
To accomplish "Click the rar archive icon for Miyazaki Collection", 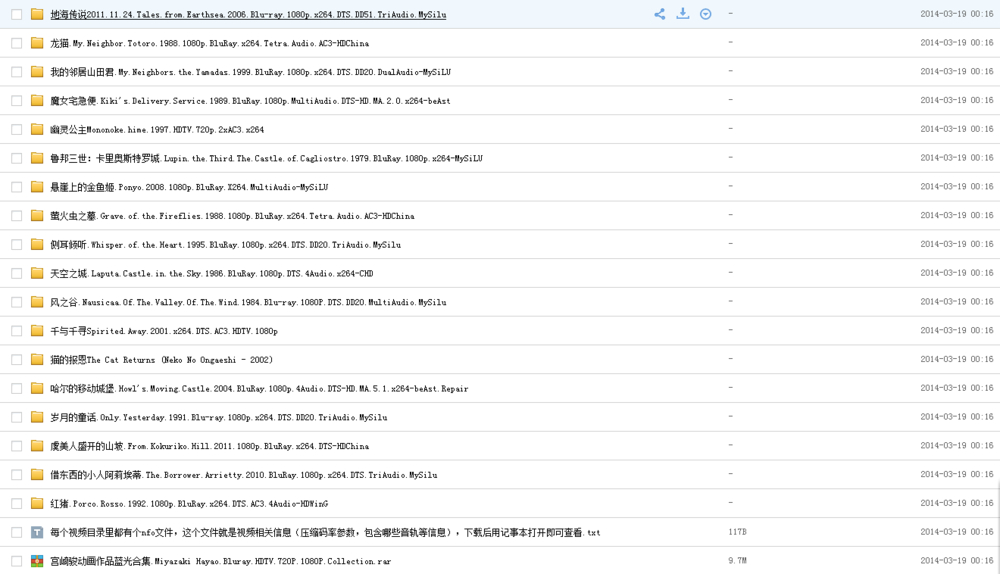I will (37, 561).
